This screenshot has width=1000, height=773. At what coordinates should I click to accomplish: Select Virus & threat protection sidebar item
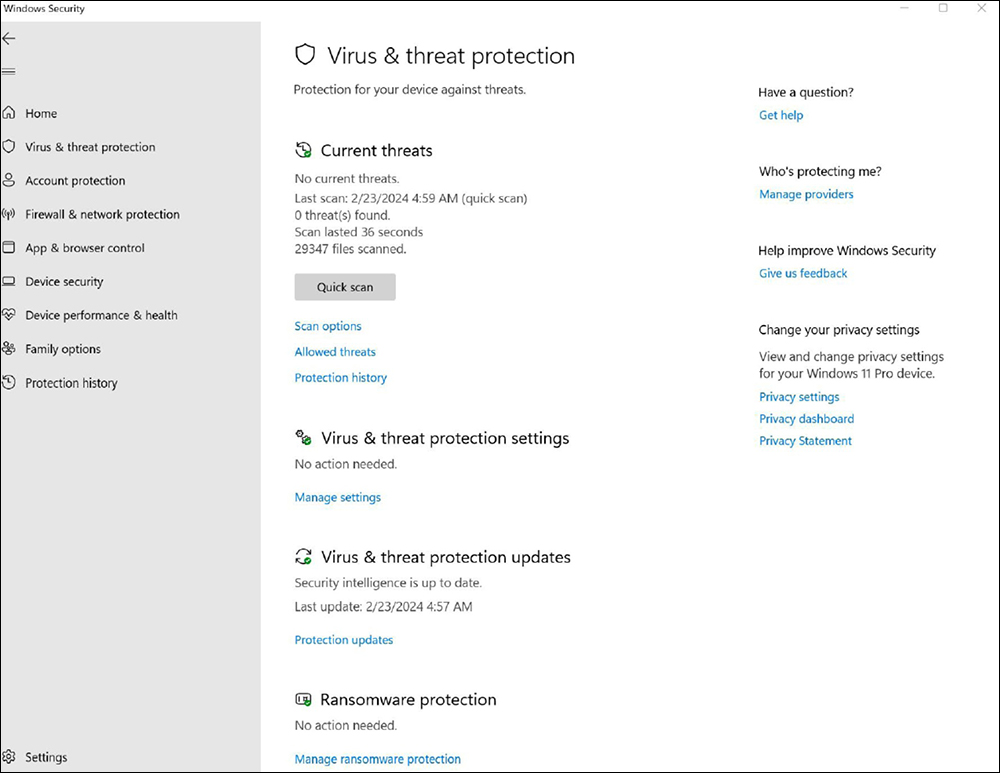click(90, 147)
